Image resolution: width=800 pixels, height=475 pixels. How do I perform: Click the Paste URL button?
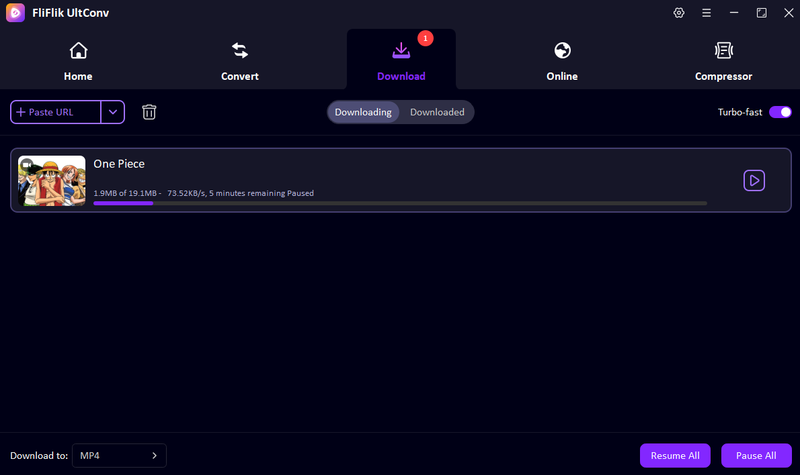point(56,112)
